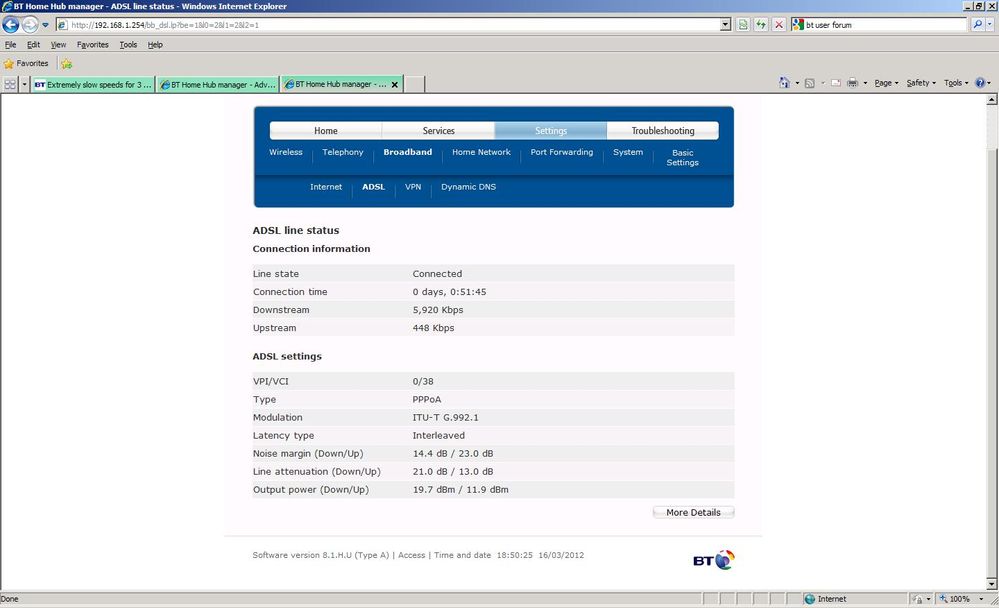Click the Quick Tabs grid icon
Image resolution: width=999 pixels, height=608 pixels.
pos(10,84)
